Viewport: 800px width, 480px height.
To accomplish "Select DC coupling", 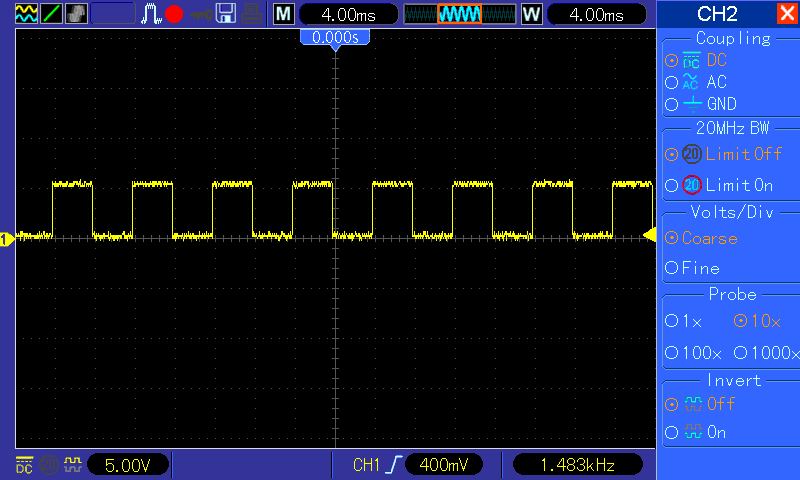I will tap(696, 60).
